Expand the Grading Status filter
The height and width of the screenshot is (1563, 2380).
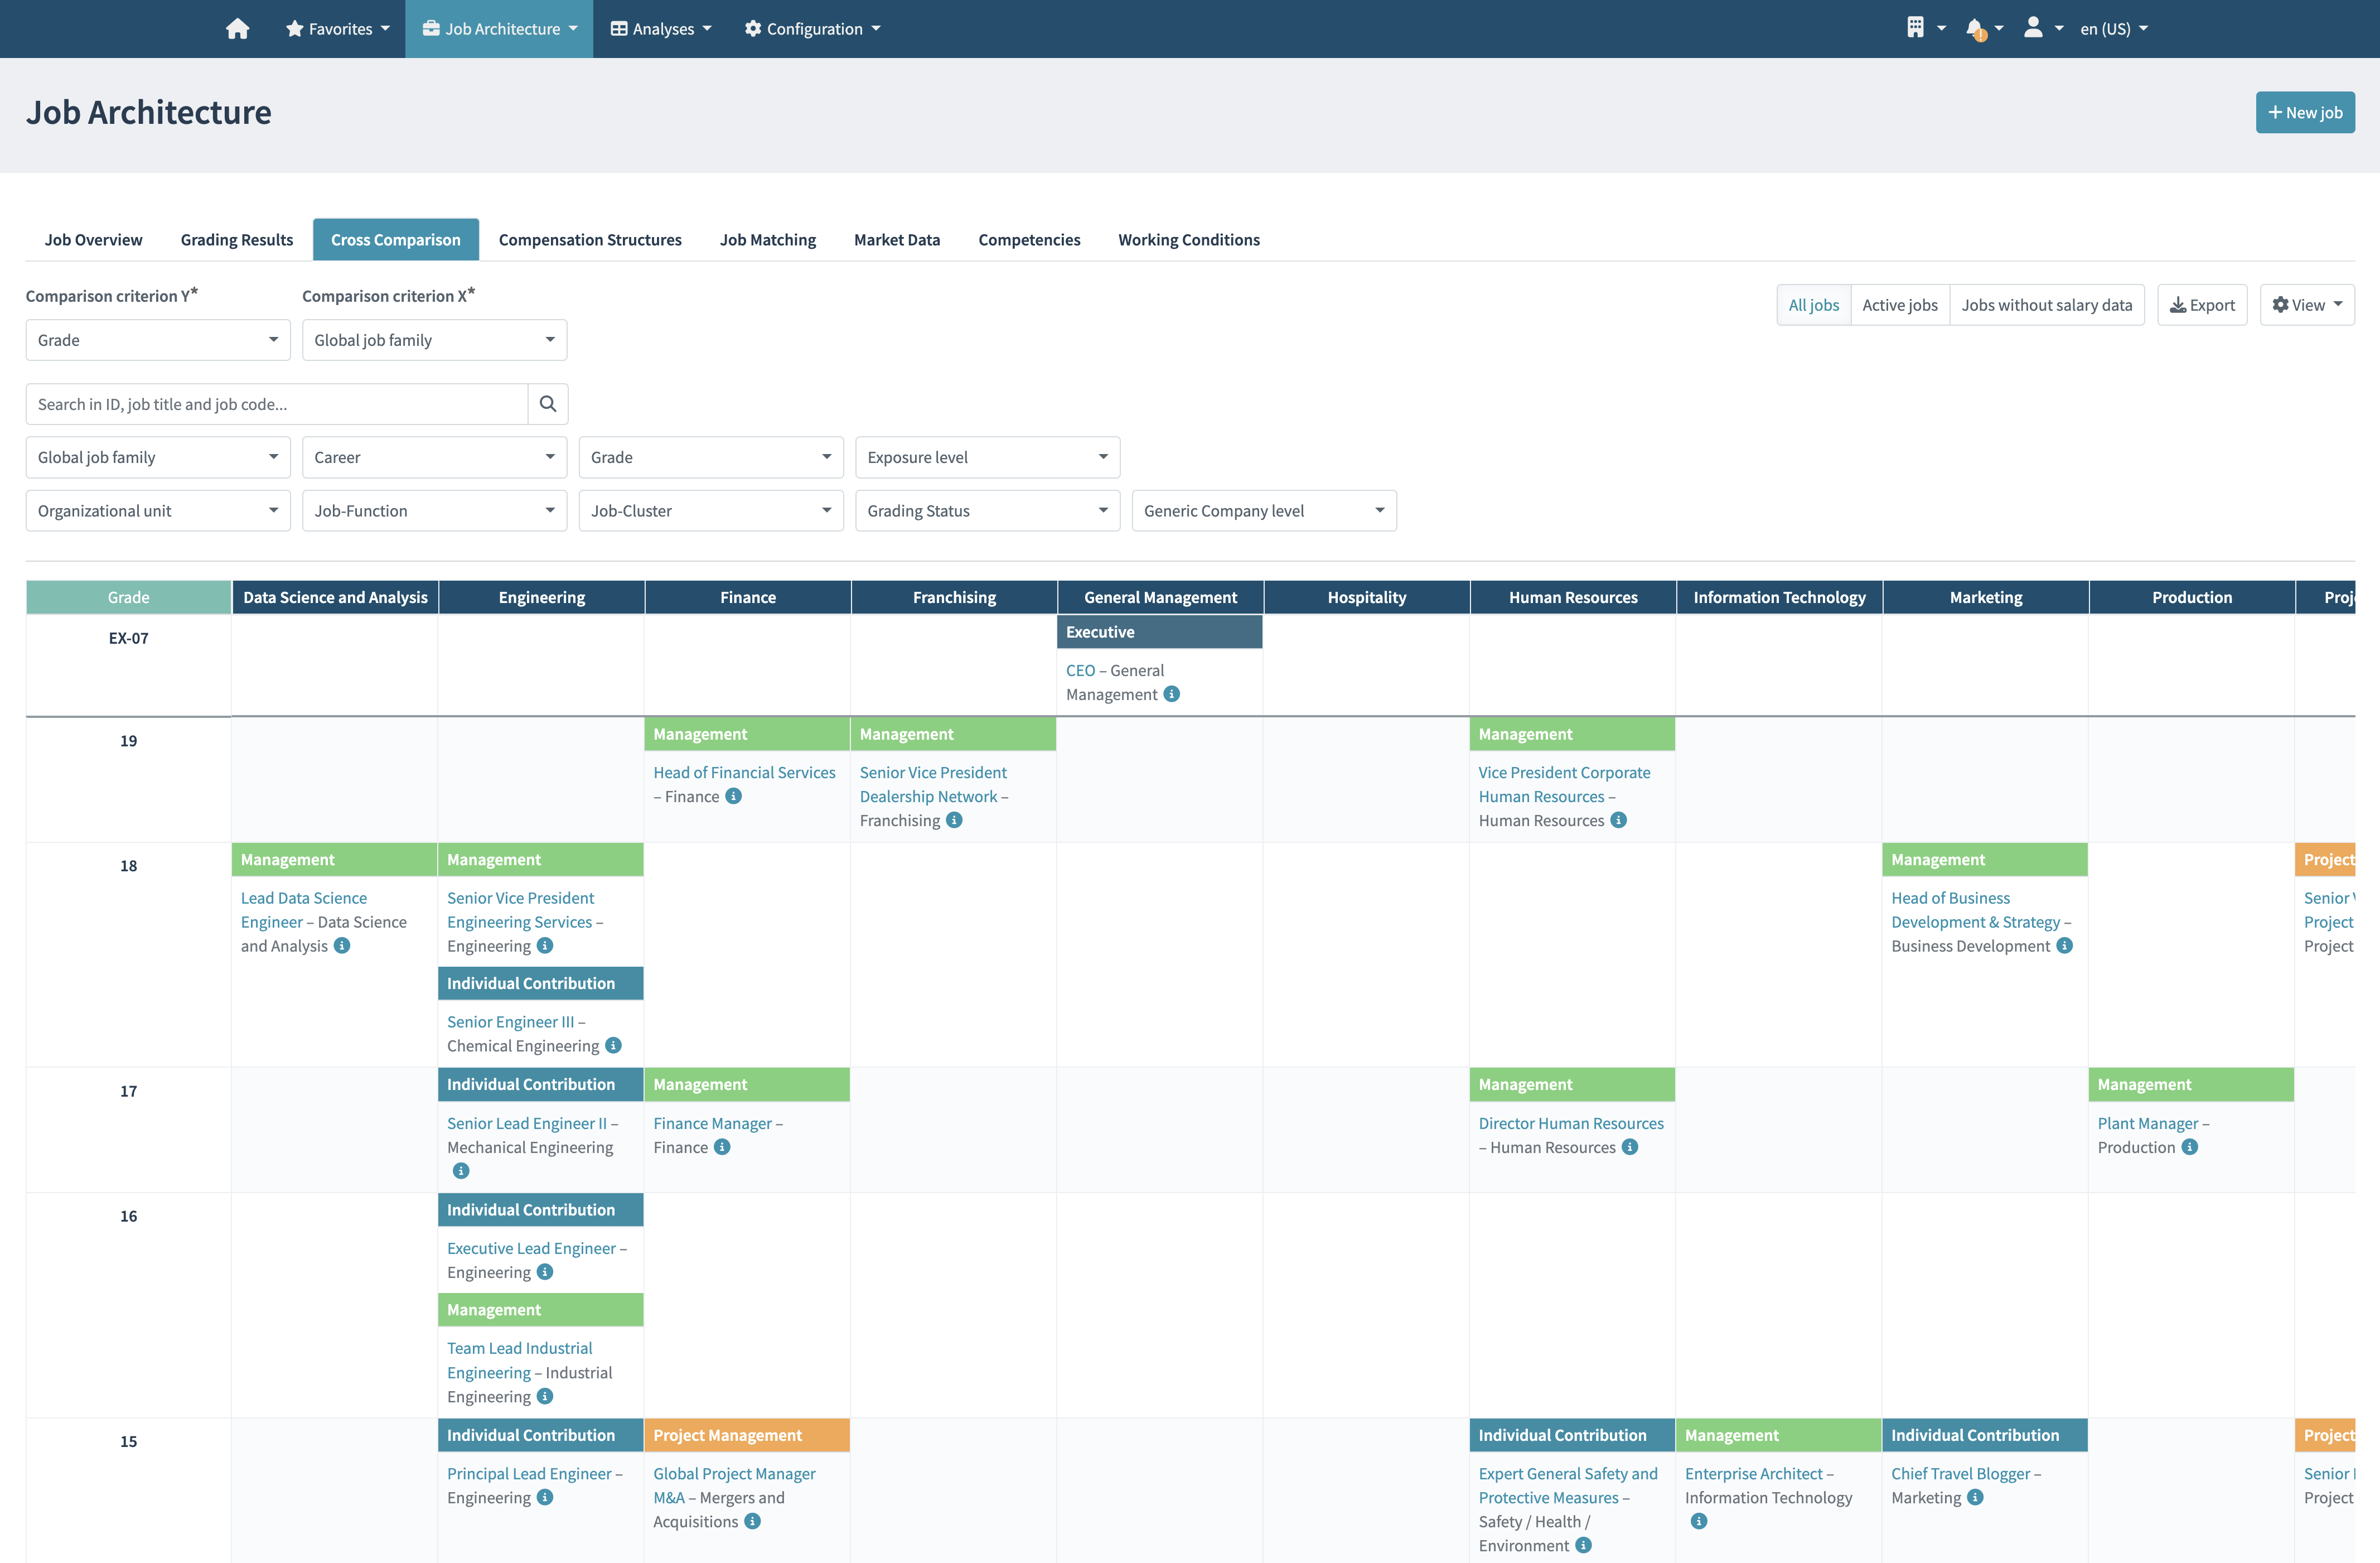tap(987, 510)
